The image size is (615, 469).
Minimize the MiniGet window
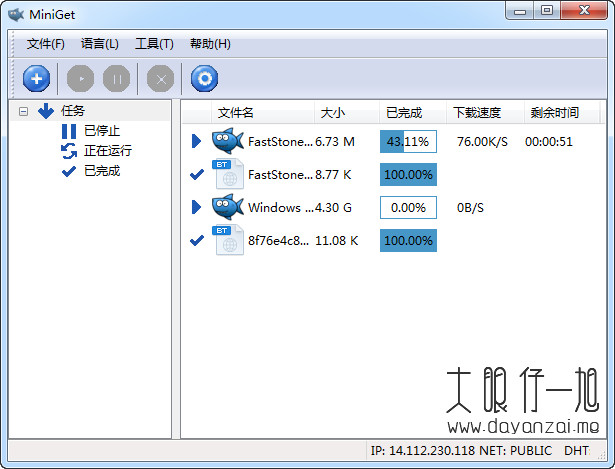coord(520,11)
